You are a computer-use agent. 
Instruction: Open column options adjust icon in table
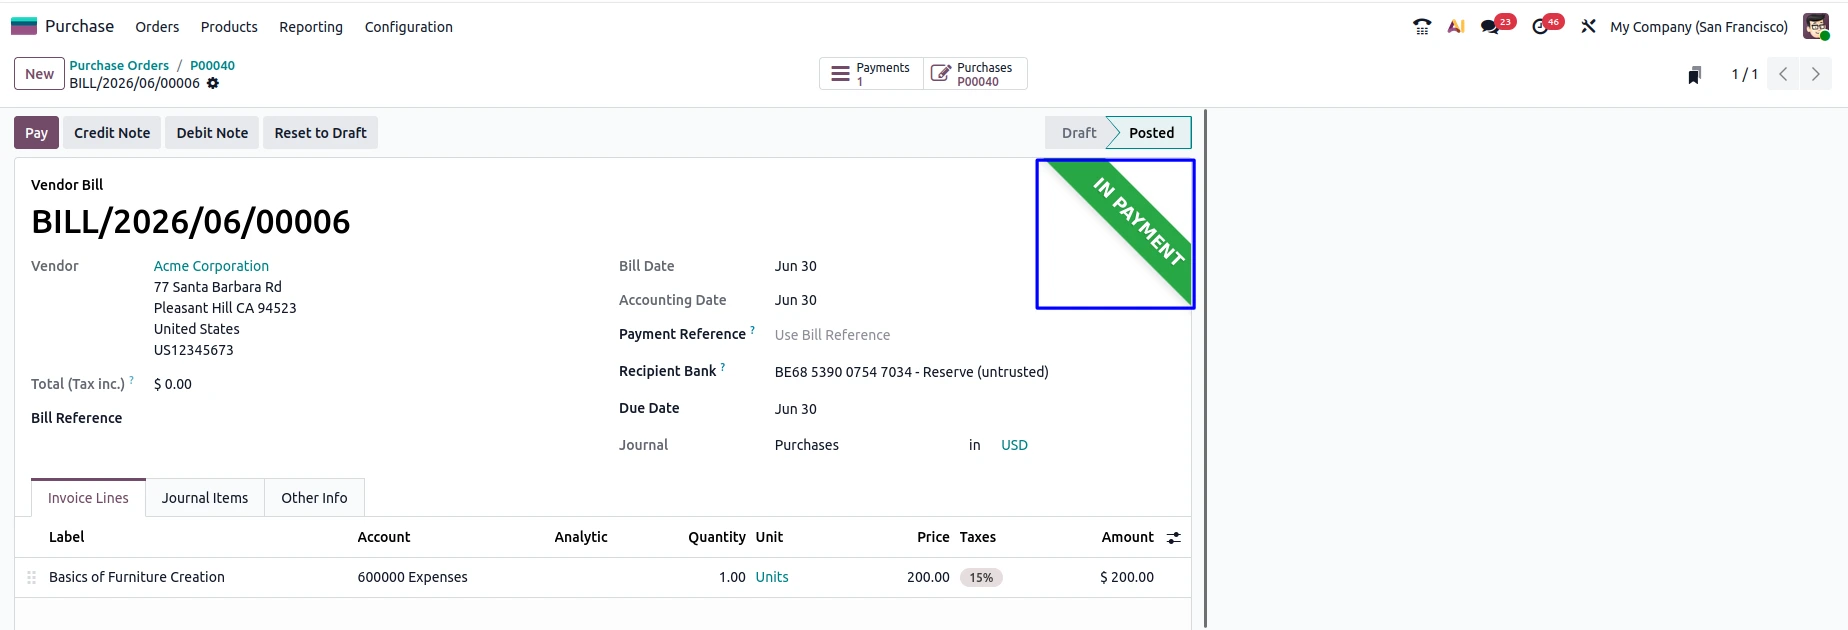tap(1174, 538)
